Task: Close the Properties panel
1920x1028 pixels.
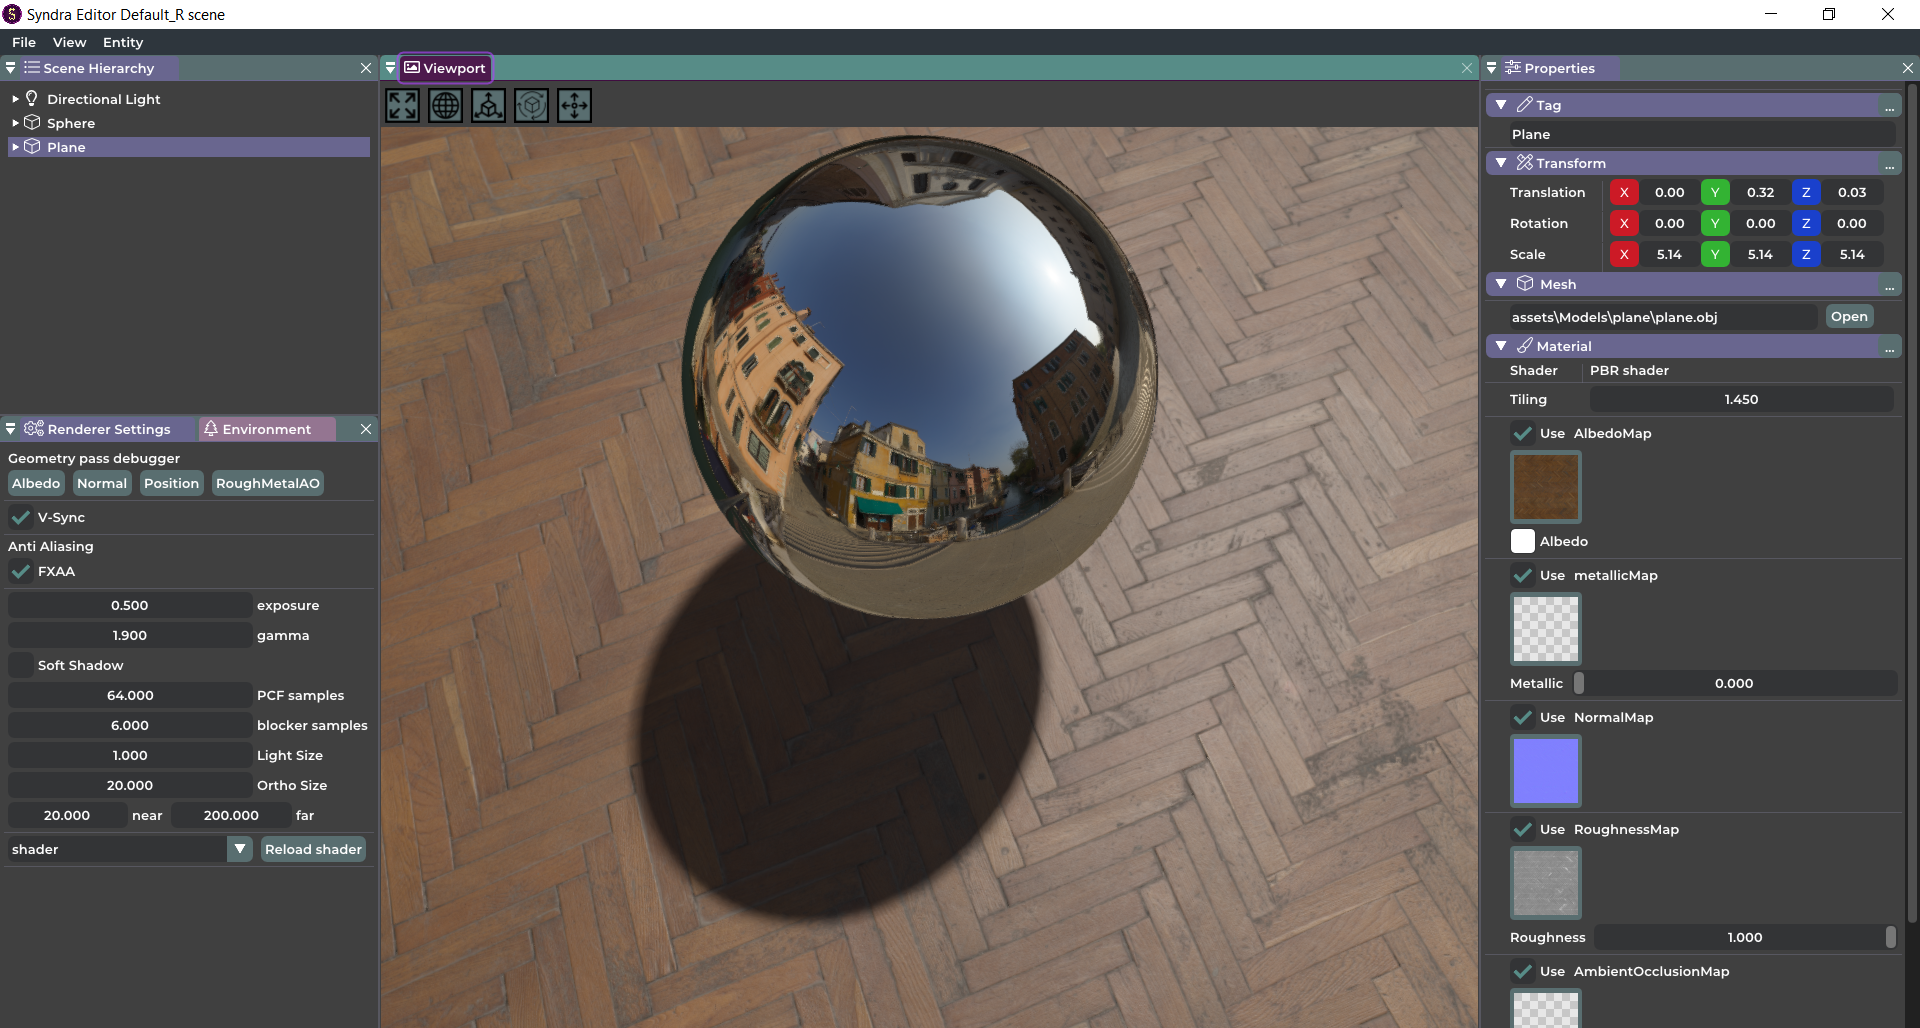Action: pos(1908,68)
